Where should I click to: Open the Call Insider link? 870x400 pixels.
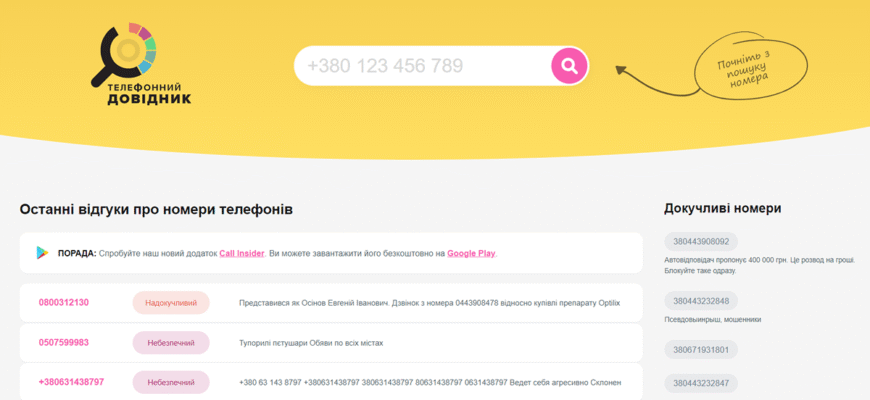pos(241,254)
